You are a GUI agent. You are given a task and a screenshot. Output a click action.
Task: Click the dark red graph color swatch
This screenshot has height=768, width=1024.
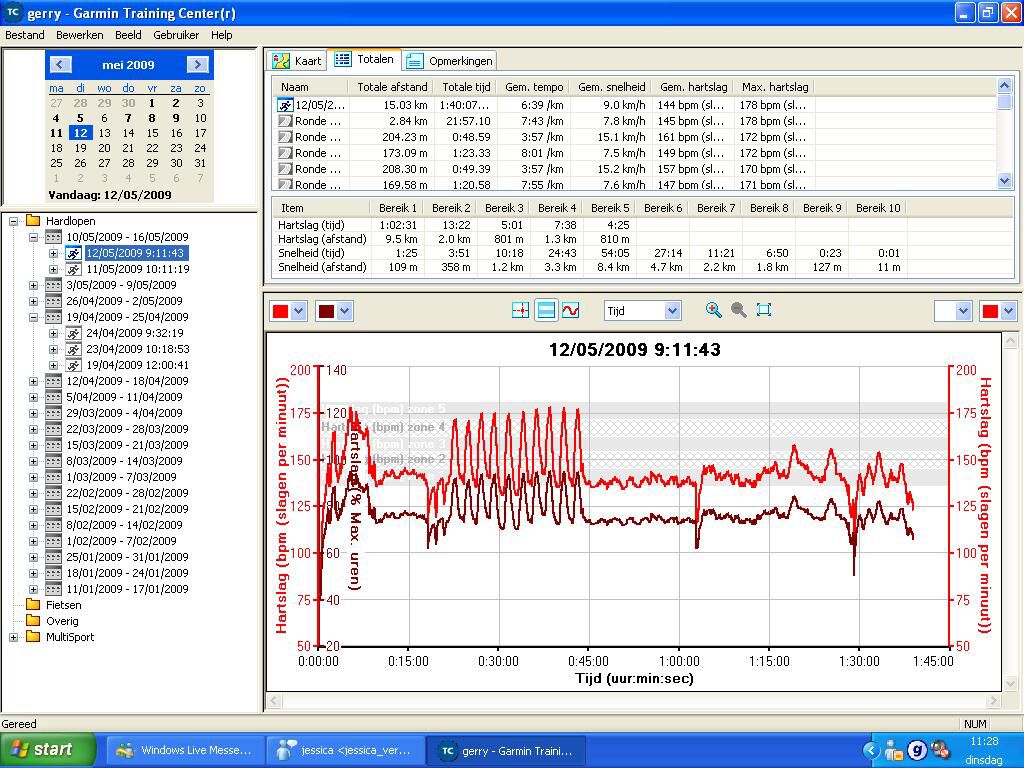tap(326, 312)
